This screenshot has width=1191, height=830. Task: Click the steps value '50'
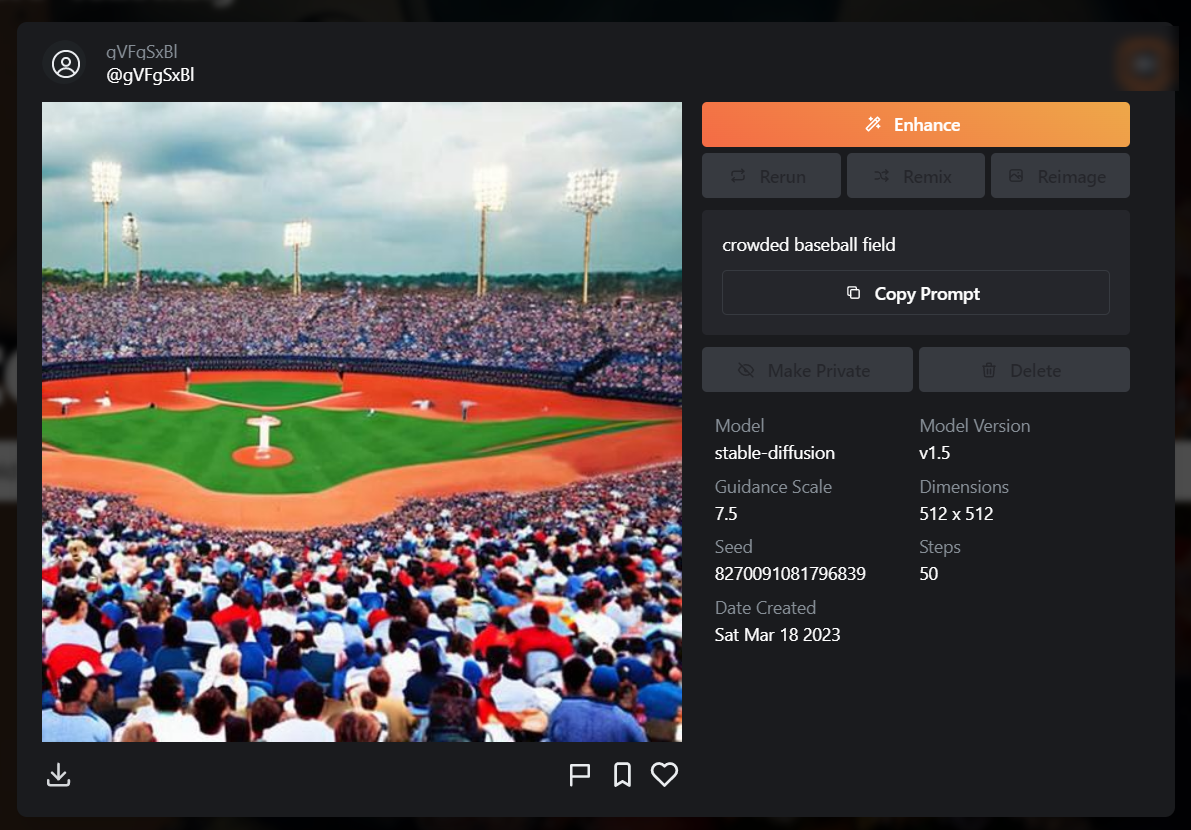tap(928, 574)
